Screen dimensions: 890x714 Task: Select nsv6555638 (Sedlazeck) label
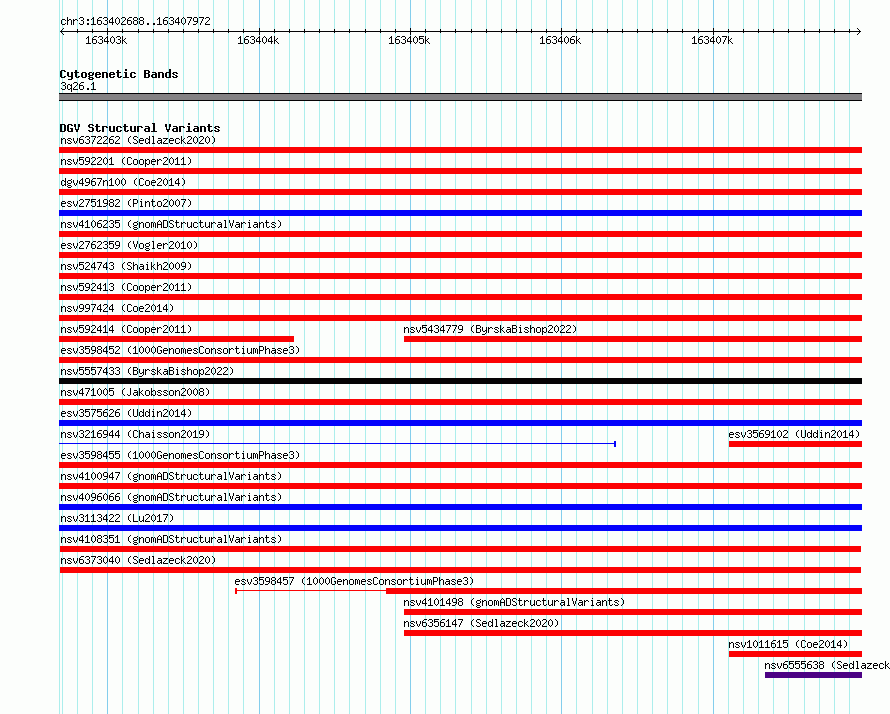click(826, 665)
